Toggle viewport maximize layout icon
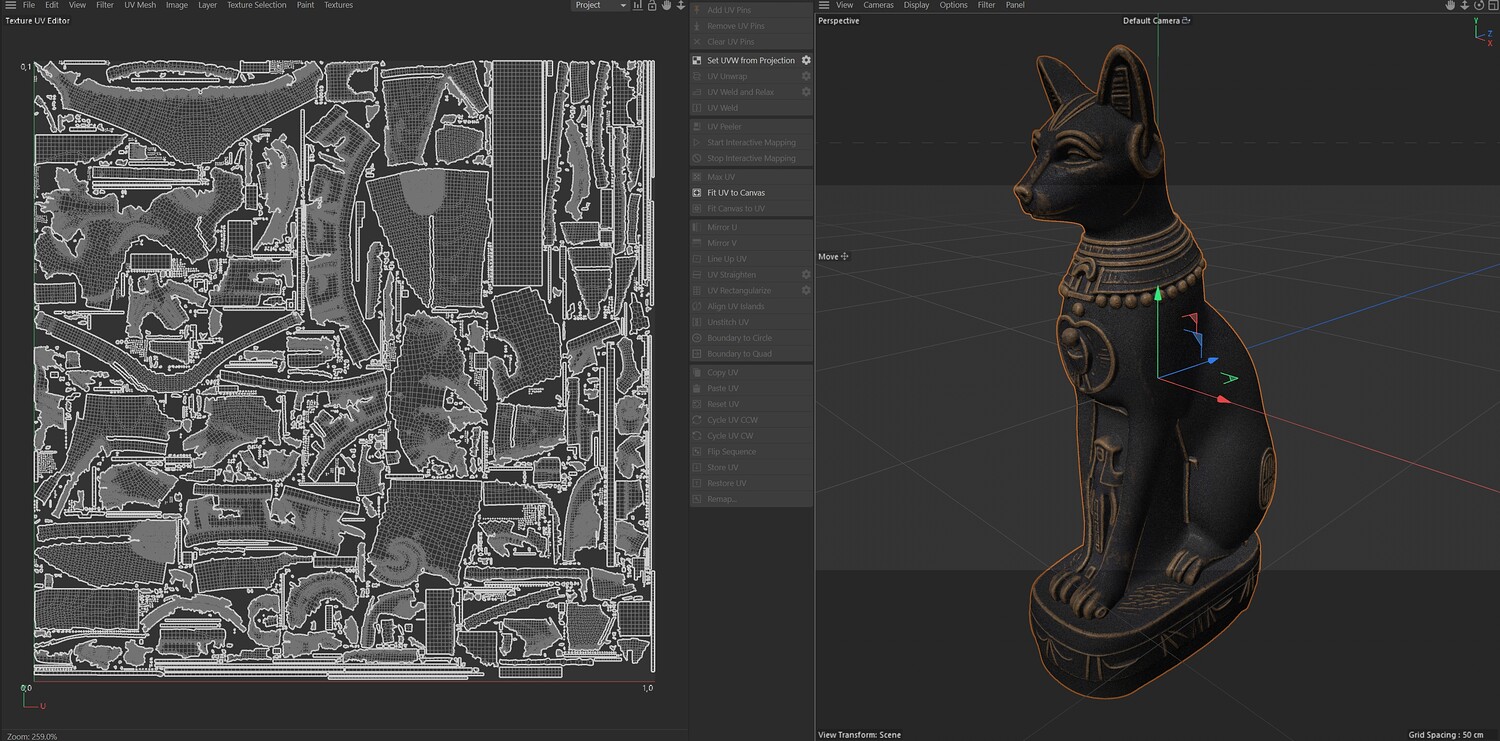 [x=1492, y=5]
